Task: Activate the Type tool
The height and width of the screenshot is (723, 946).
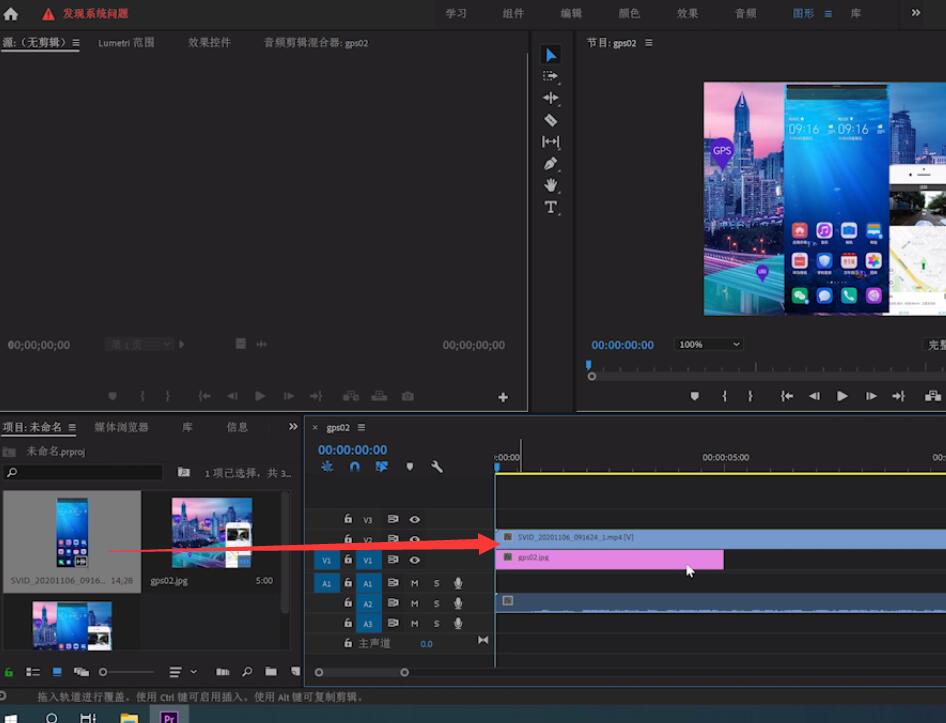Action: click(550, 207)
